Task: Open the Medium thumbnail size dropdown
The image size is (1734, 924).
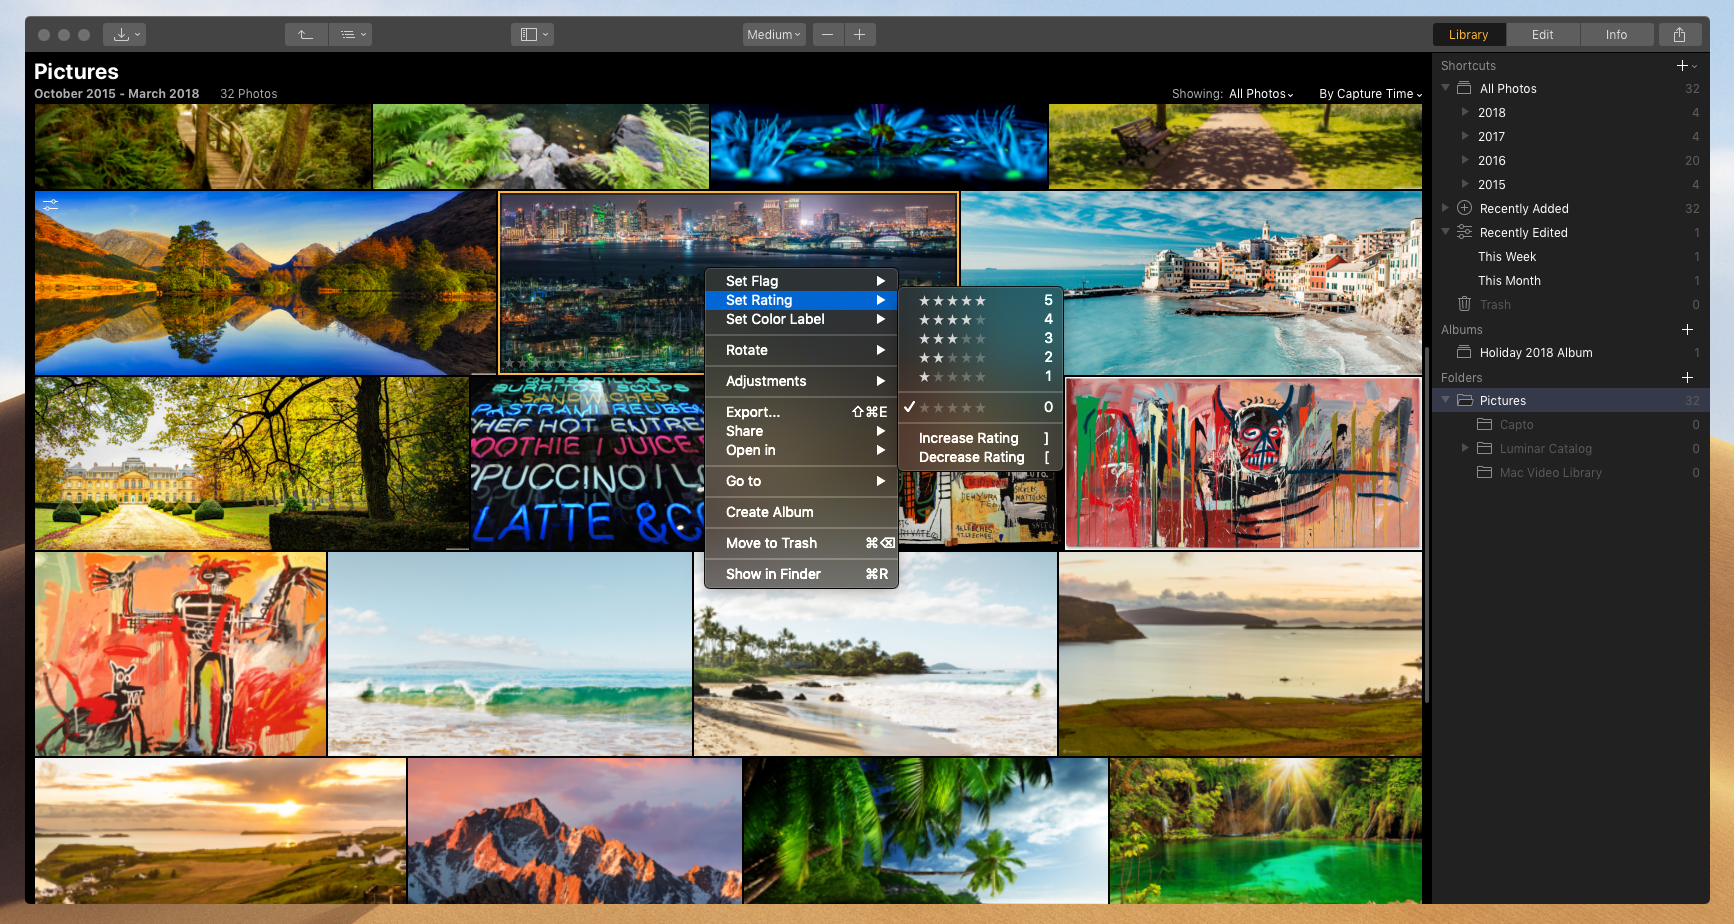Action: click(x=772, y=34)
